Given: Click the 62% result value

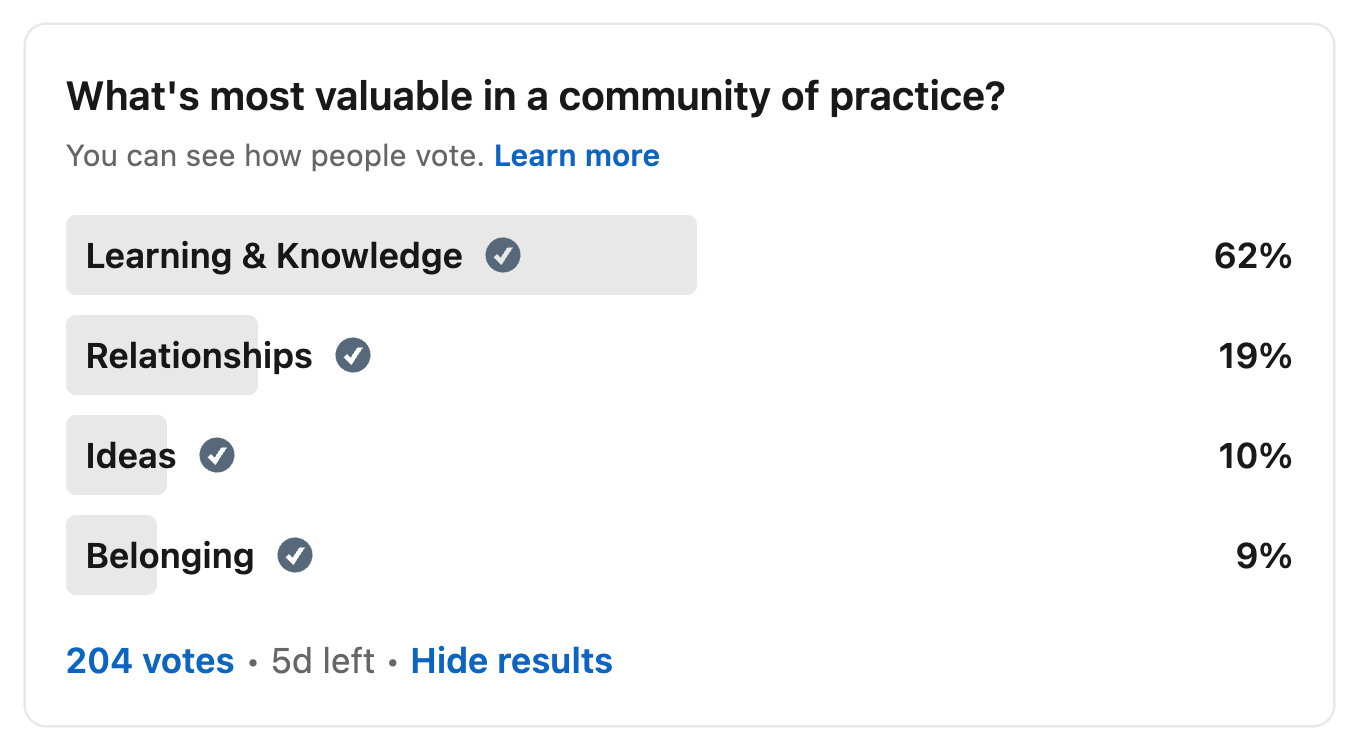Looking at the screenshot, I should (x=1253, y=257).
